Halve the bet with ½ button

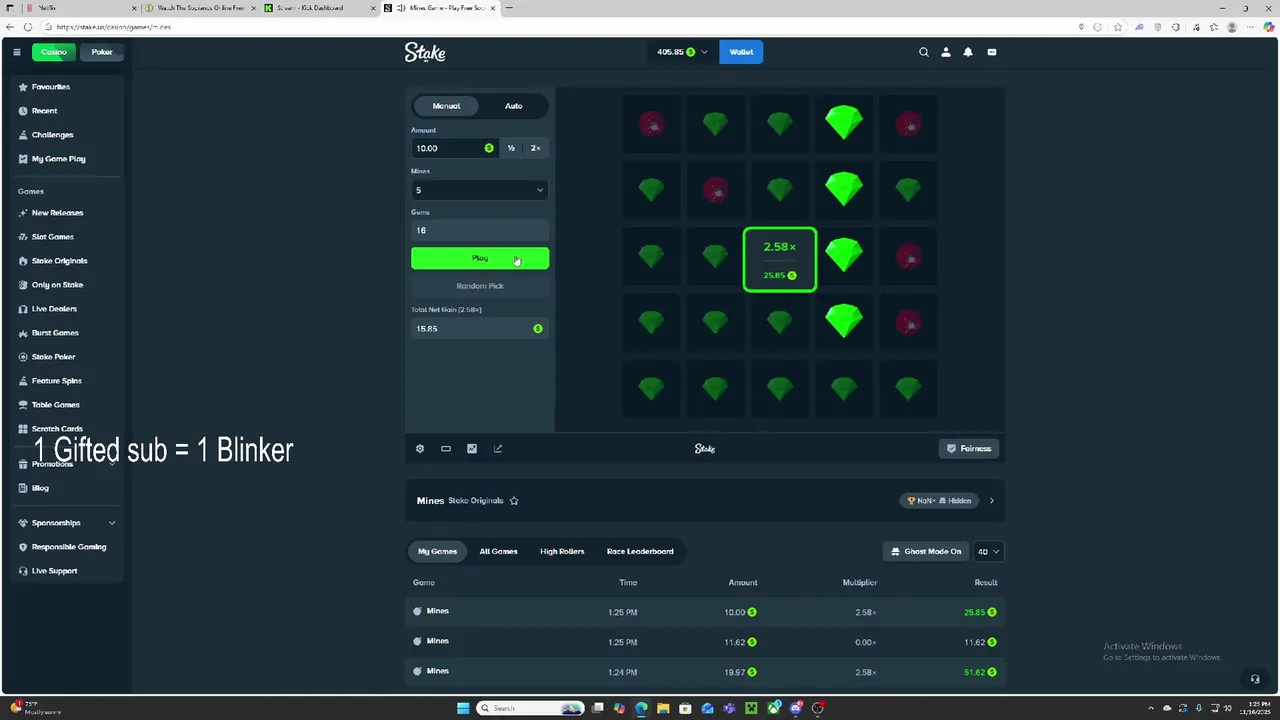(x=511, y=148)
